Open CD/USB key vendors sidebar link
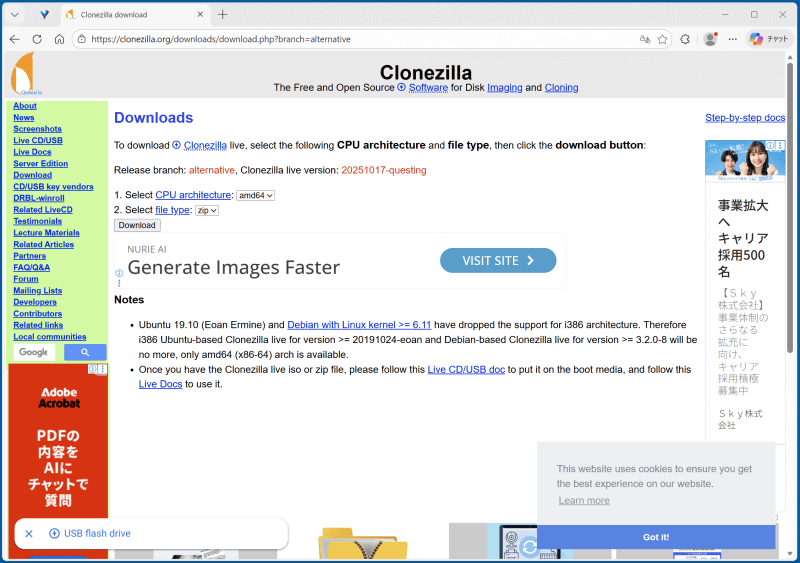This screenshot has height=563, width=800. click(53, 187)
